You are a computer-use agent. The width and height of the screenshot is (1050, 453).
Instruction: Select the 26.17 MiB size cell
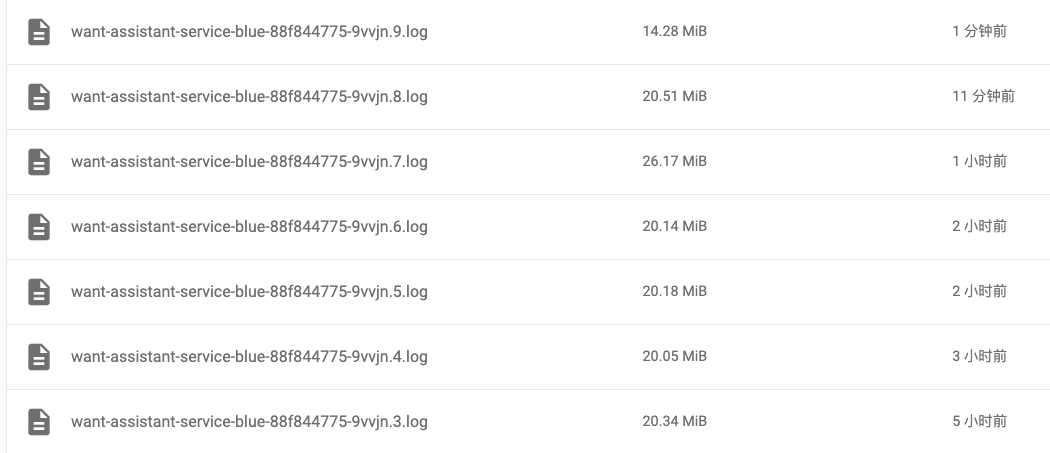point(674,162)
